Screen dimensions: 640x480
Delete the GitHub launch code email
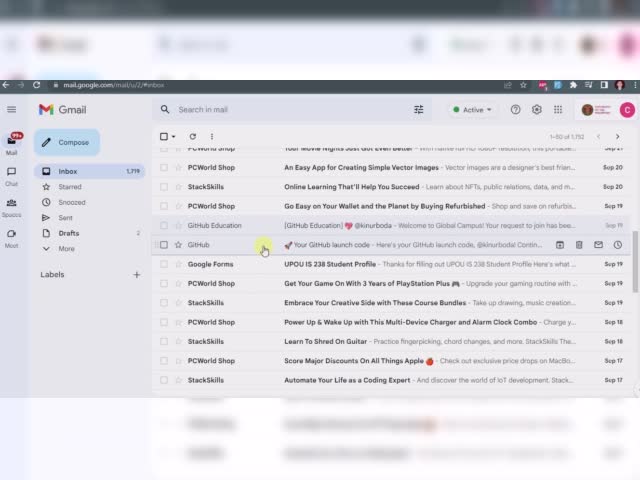579,245
